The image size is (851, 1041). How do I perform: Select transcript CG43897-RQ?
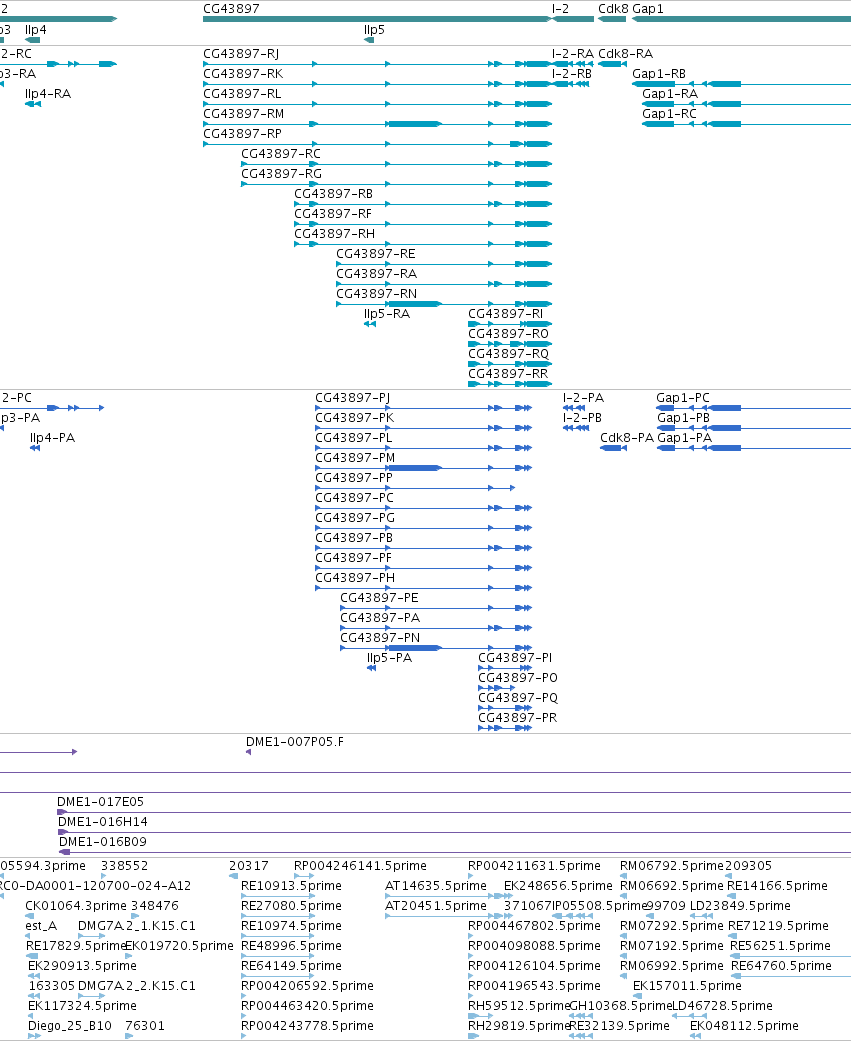click(508, 353)
